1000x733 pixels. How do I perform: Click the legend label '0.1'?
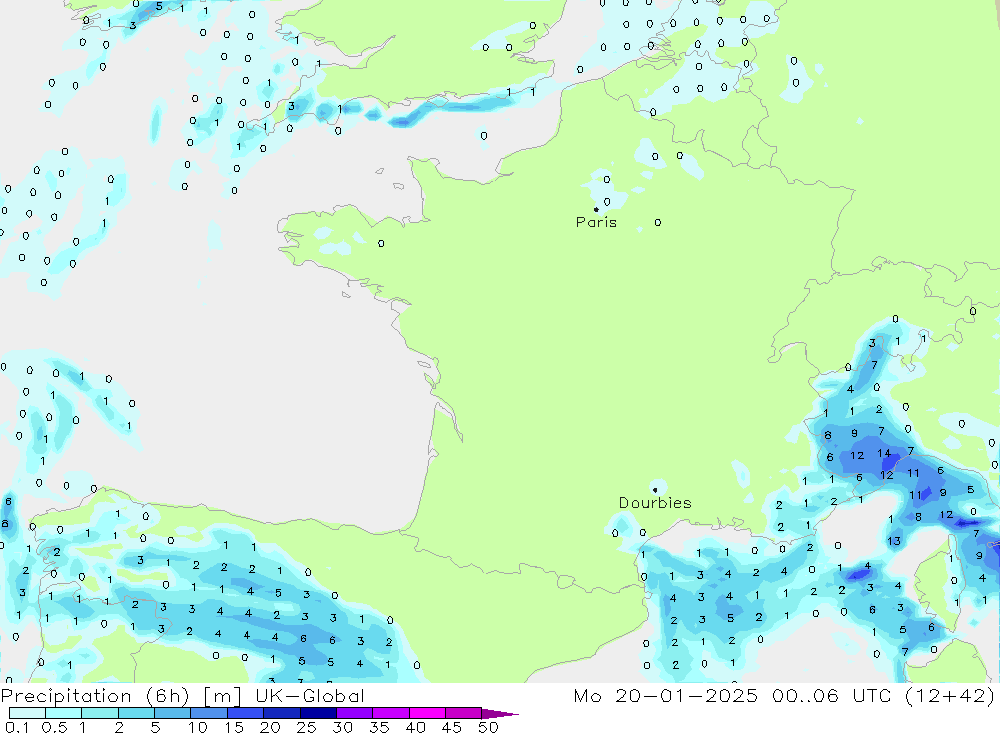[x=17, y=727]
